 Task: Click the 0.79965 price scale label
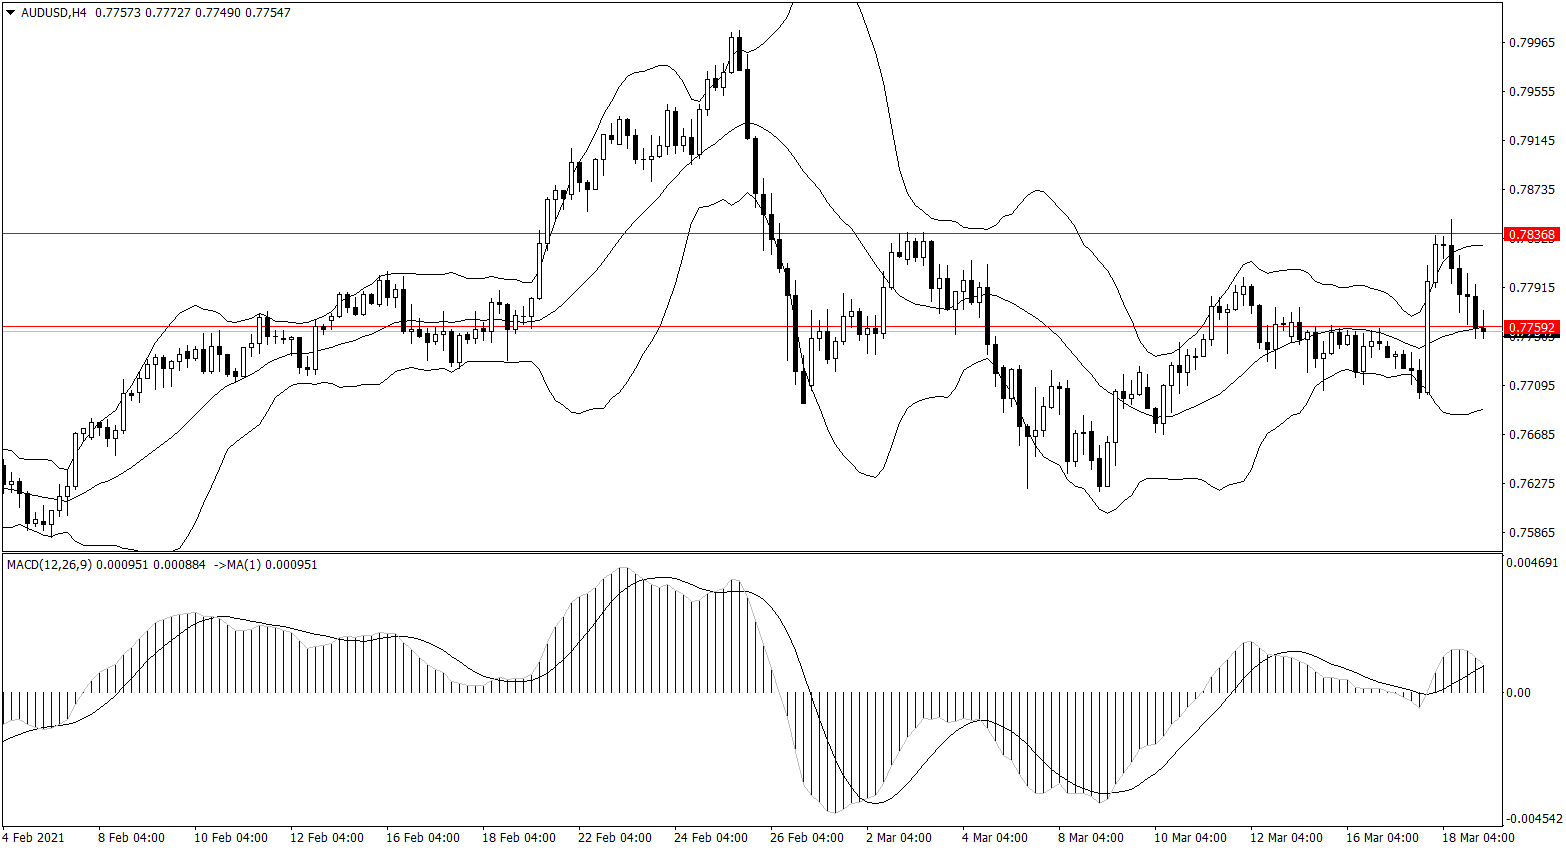[x=1531, y=43]
